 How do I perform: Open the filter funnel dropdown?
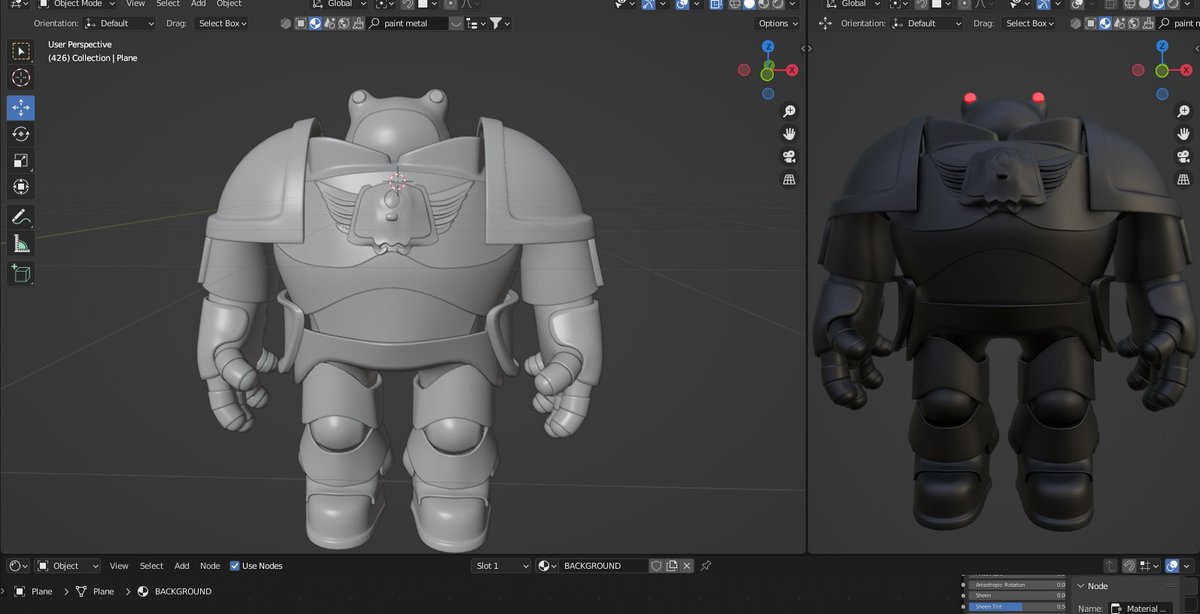499,23
